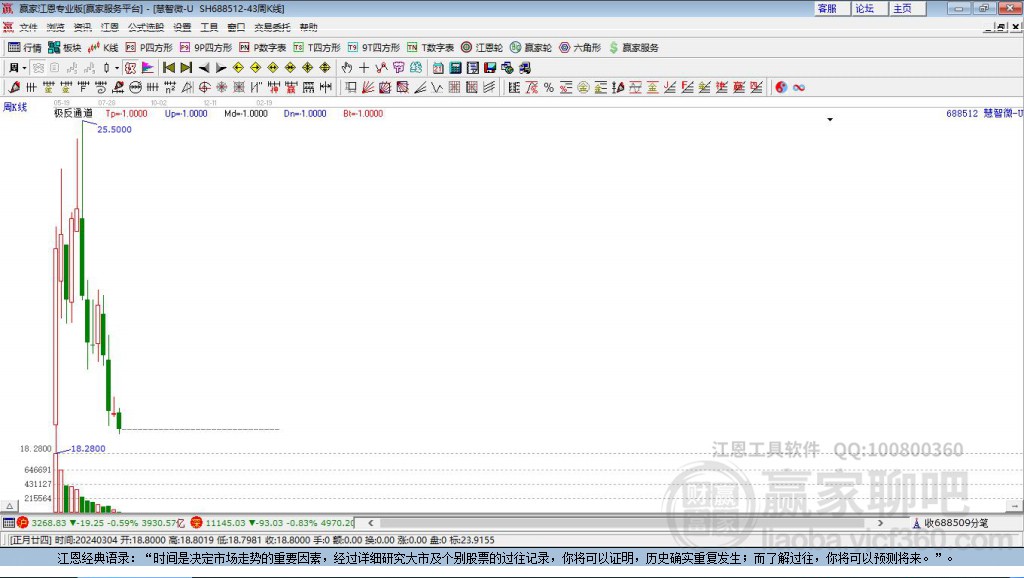Image resolution: width=1024 pixels, height=578 pixels.
Task: Move chart left with black arrow
Action: point(204,67)
